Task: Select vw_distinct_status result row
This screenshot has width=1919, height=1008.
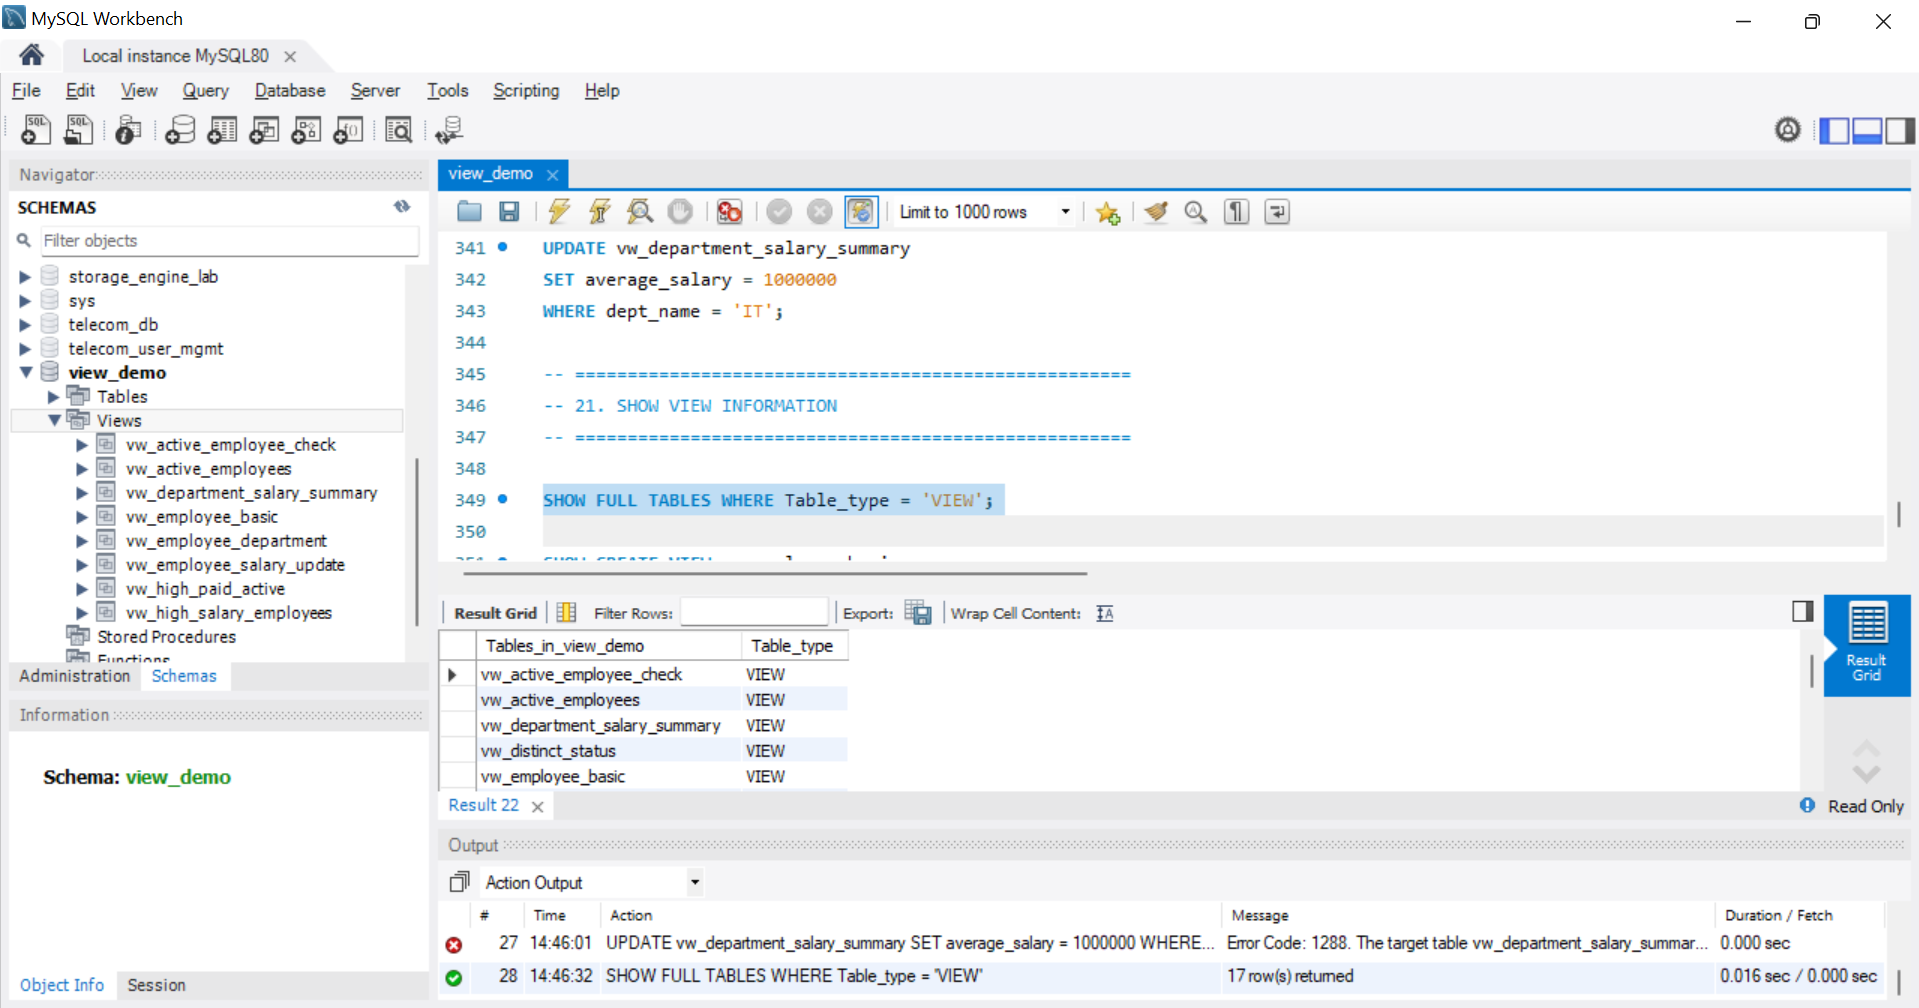Action: click(644, 750)
